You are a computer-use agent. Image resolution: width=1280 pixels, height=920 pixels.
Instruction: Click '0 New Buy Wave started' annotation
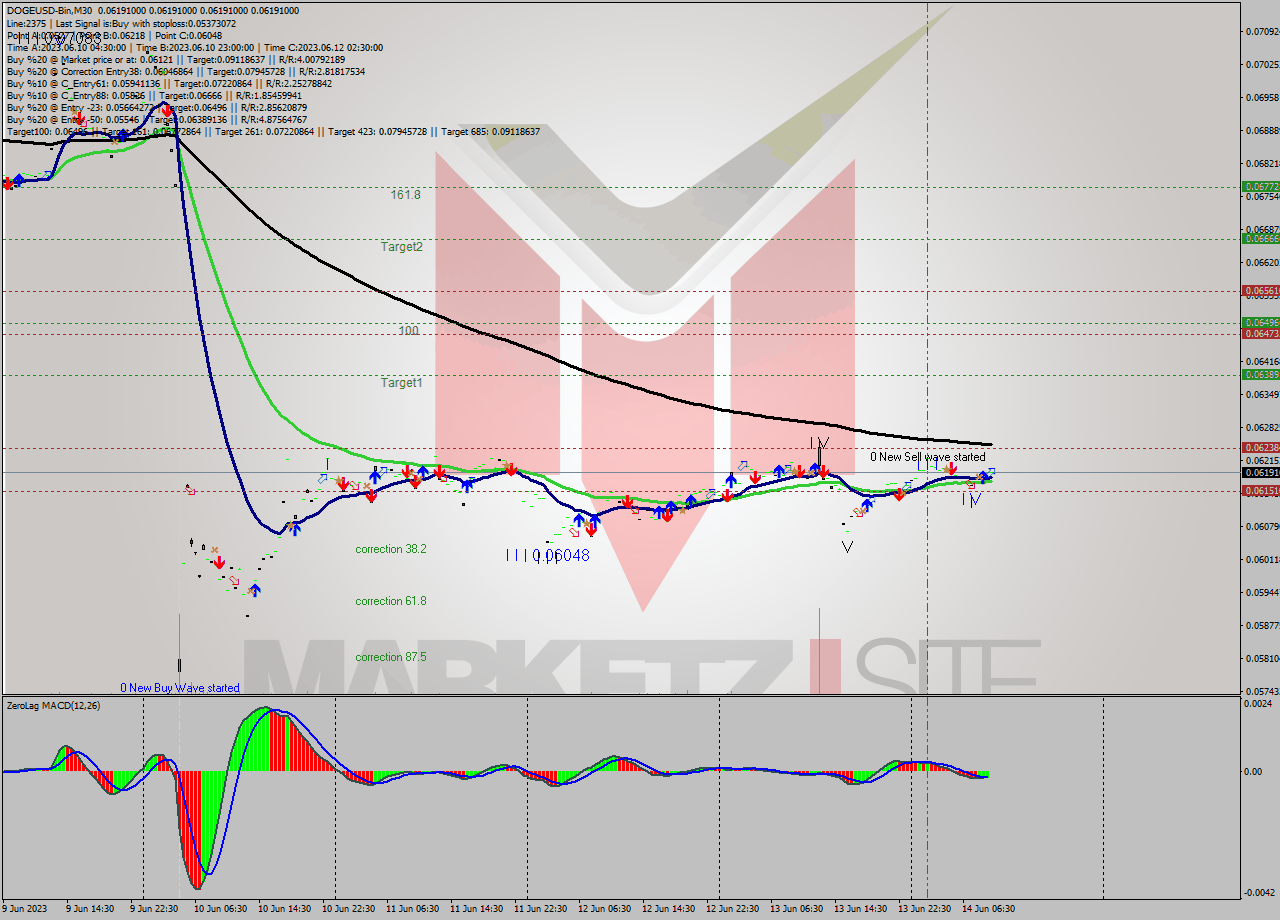(180, 687)
